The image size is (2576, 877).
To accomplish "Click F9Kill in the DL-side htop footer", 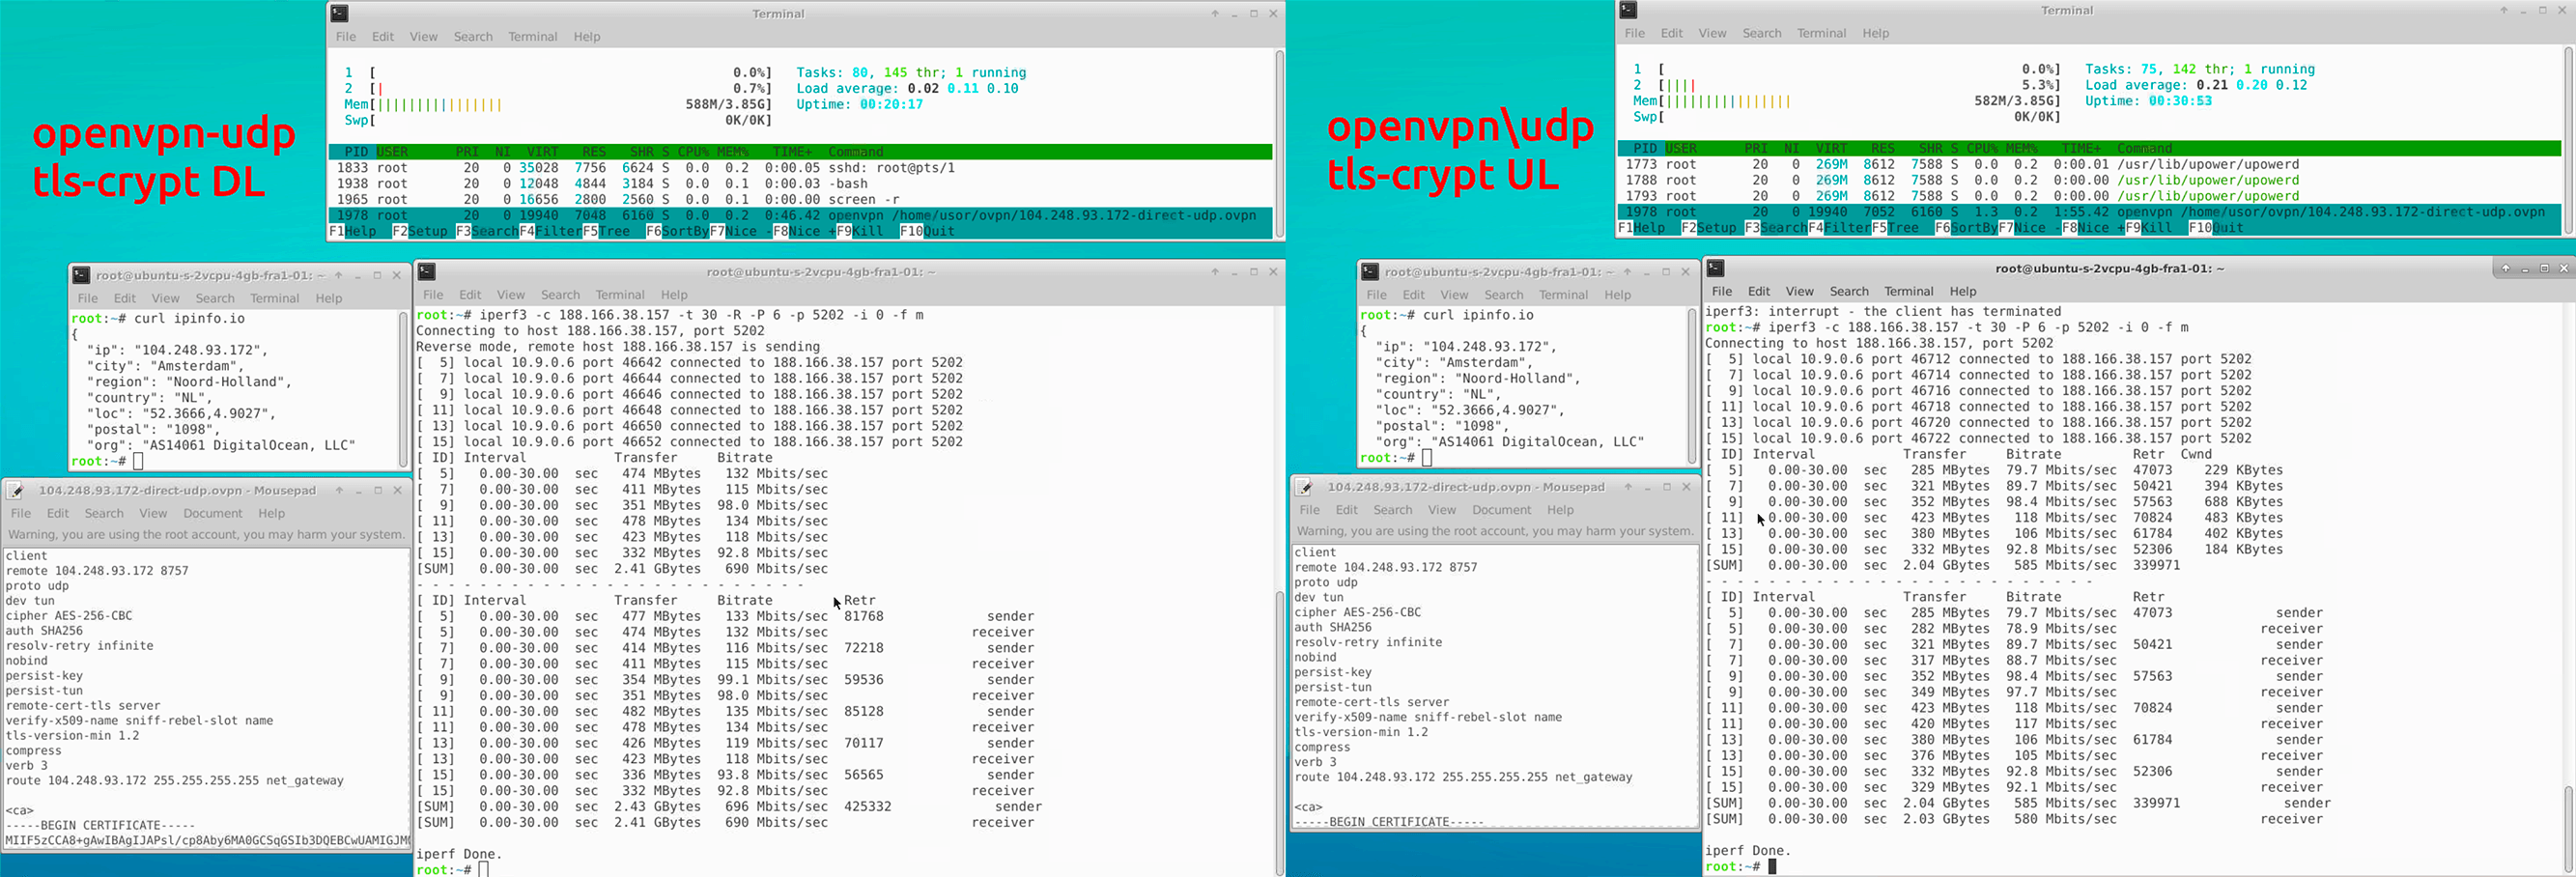I will click(x=859, y=231).
